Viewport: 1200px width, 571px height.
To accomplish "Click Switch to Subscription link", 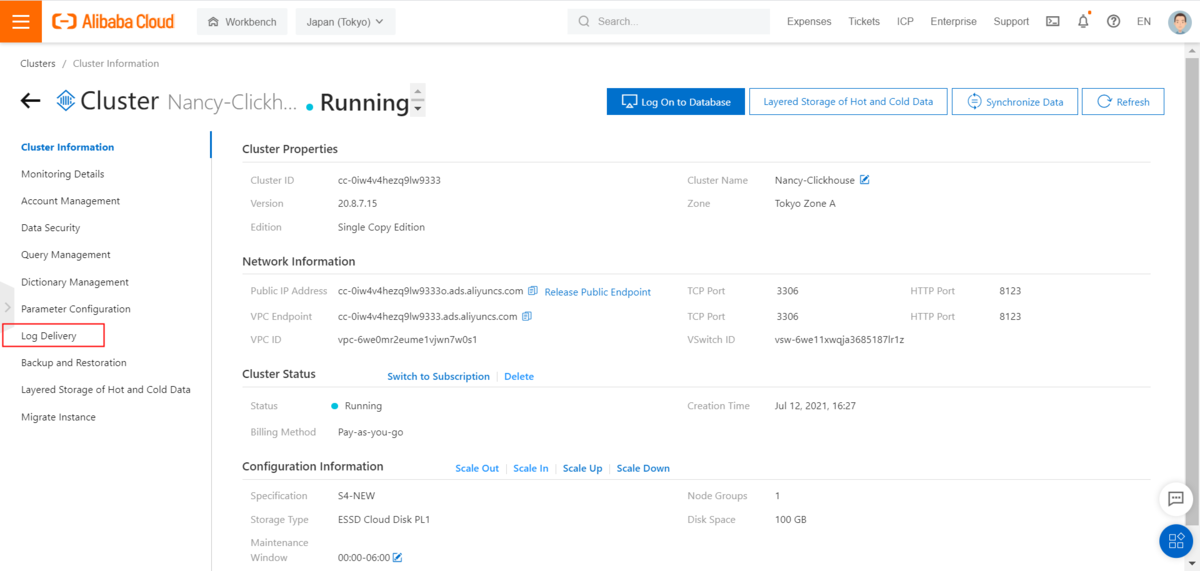I will pos(439,376).
